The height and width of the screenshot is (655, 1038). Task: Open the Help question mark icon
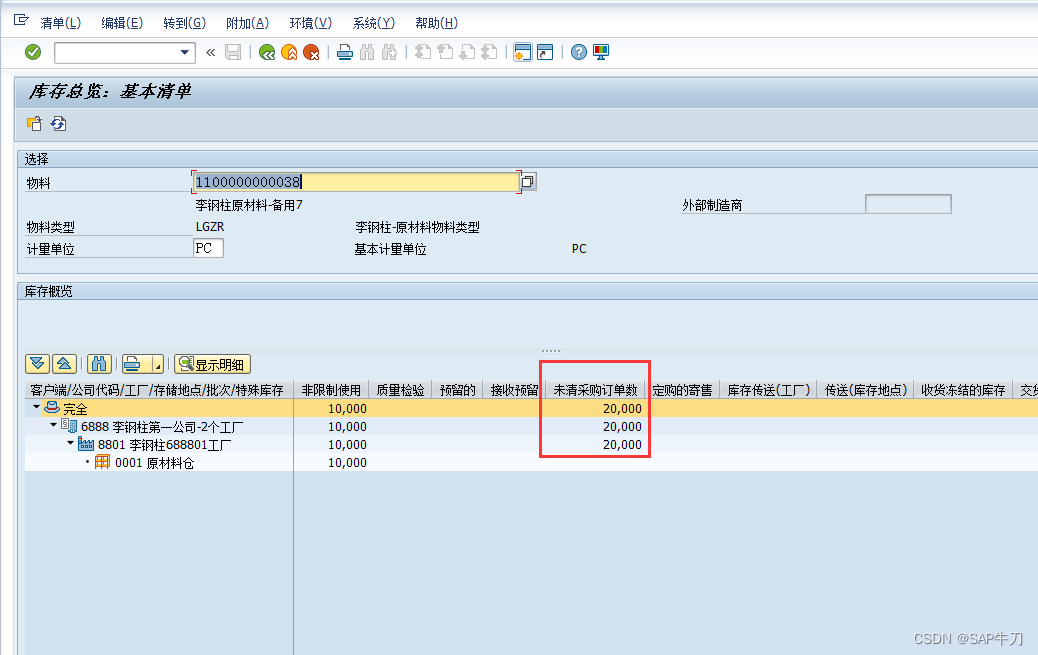pyautogui.click(x=579, y=52)
